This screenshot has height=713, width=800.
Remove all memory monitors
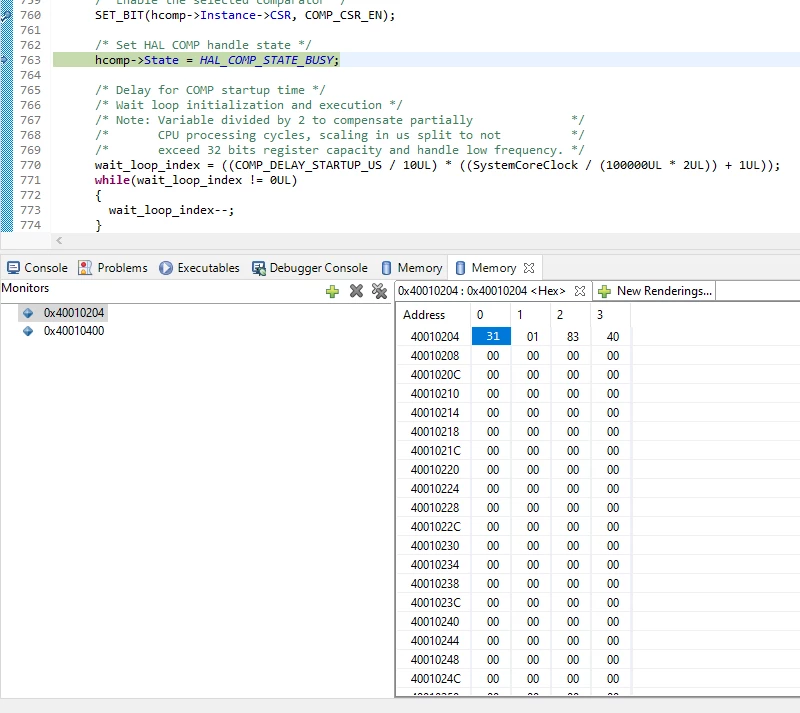point(379,291)
